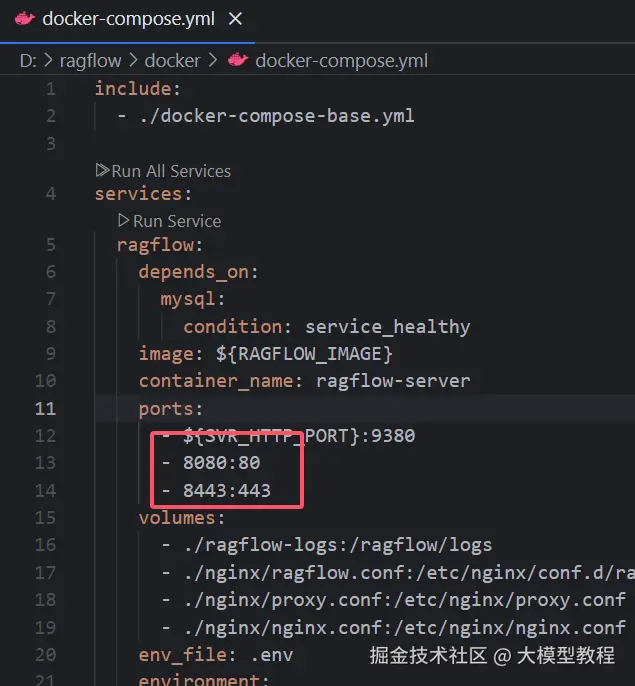The image size is (635, 686).
Task: Open the docker breadcrumb folder
Action: (x=172, y=61)
